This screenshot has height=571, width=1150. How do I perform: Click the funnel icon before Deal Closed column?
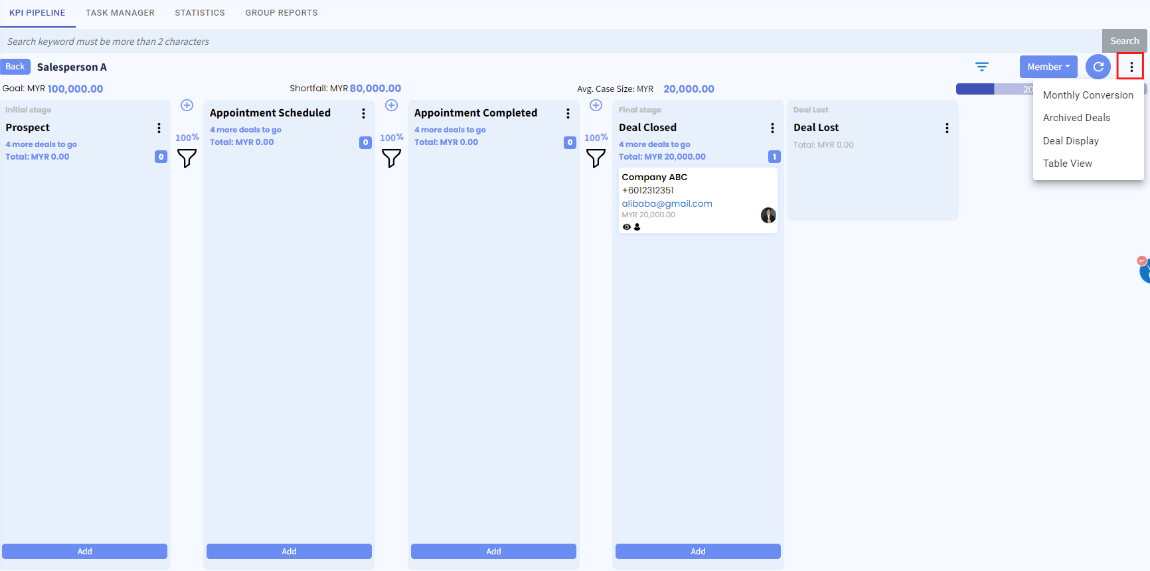(596, 158)
